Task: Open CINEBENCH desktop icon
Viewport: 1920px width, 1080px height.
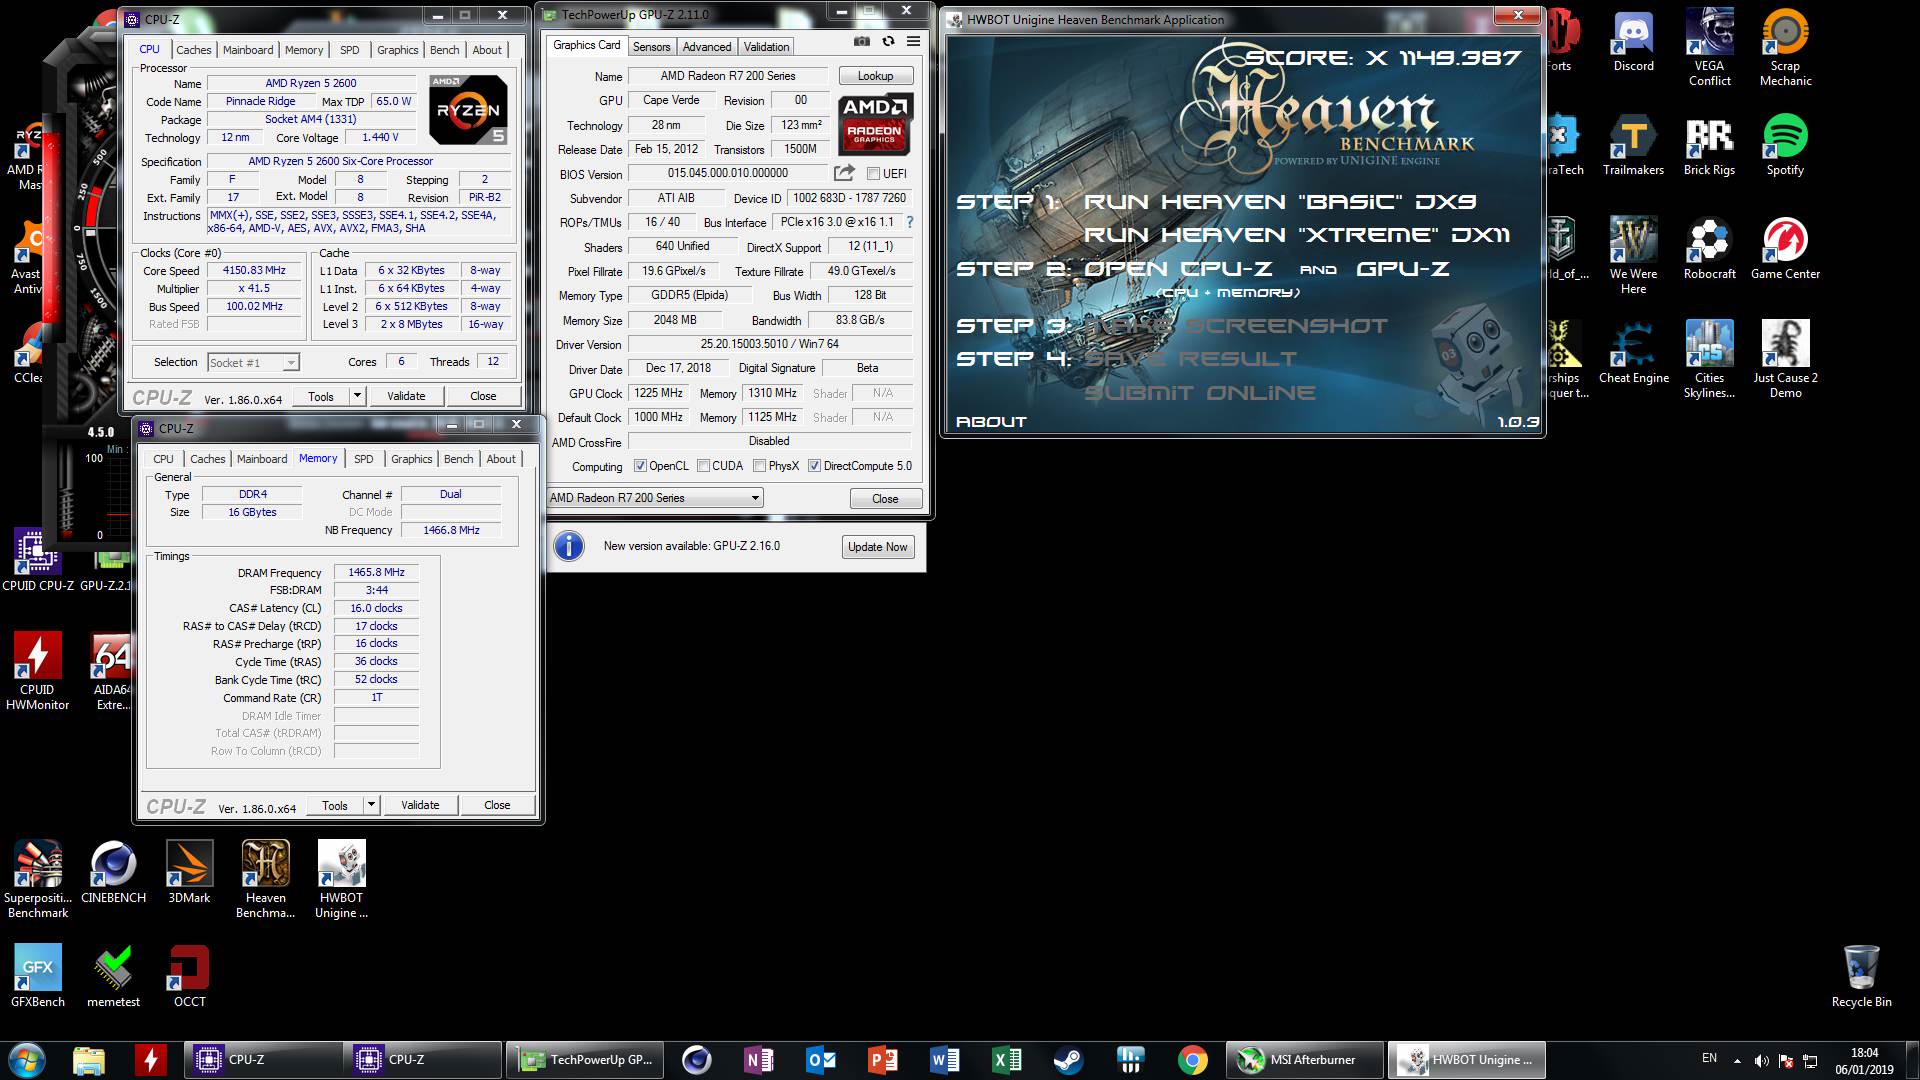Action: [113, 873]
